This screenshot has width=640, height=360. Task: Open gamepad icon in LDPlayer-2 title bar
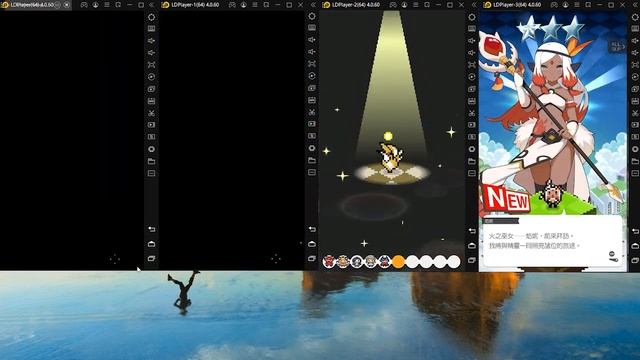tap(393, 5)
